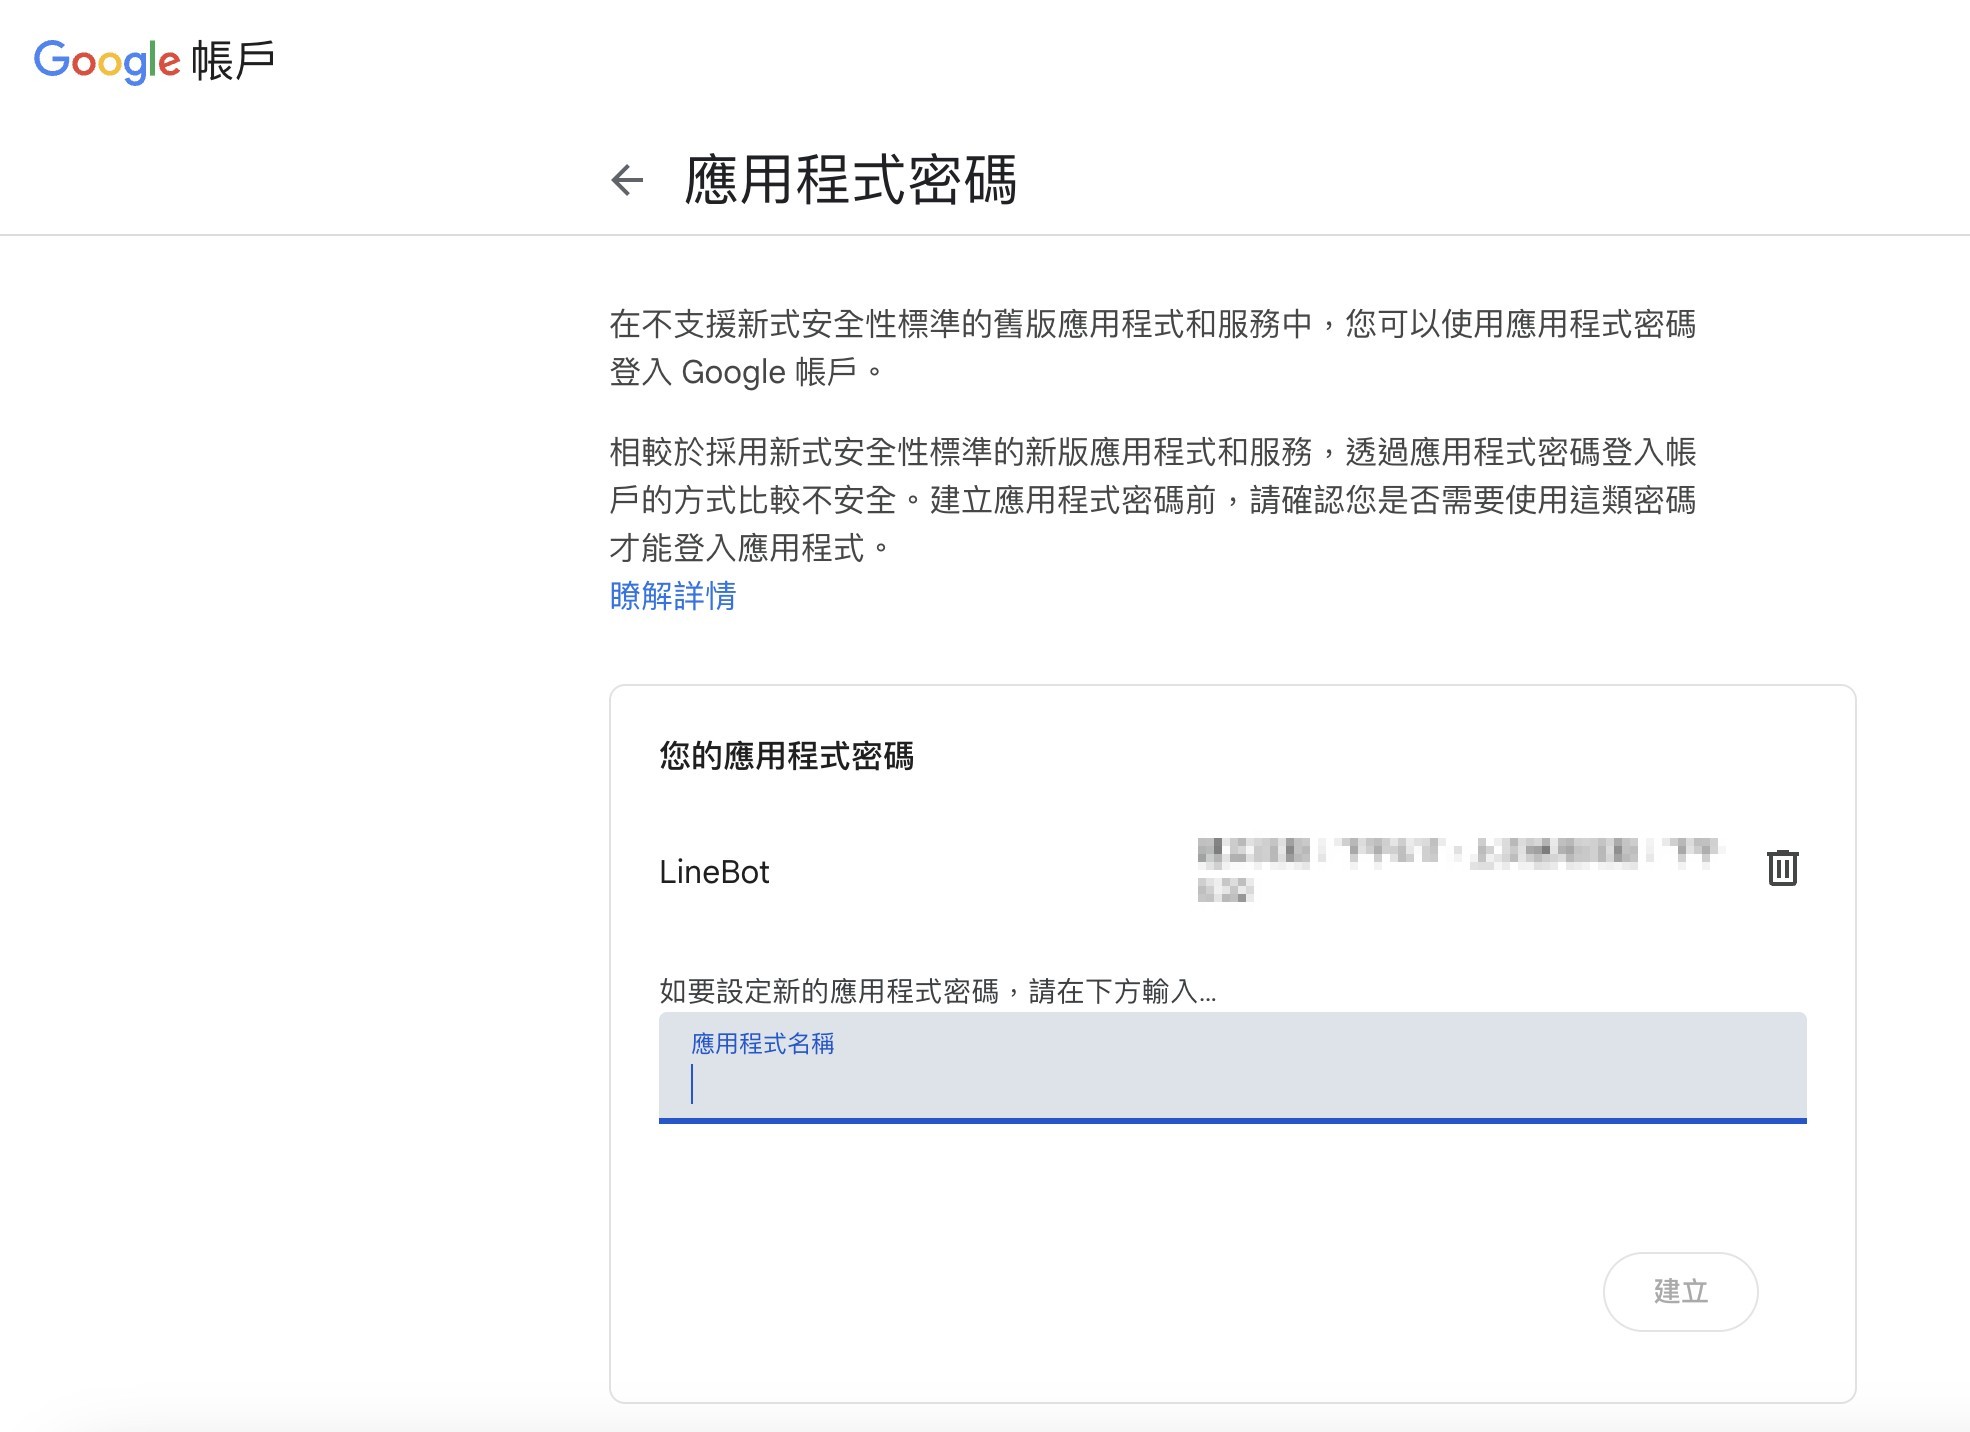
Task: Click the 您的應用程式密碼 heading
Action: pos(786,756)
